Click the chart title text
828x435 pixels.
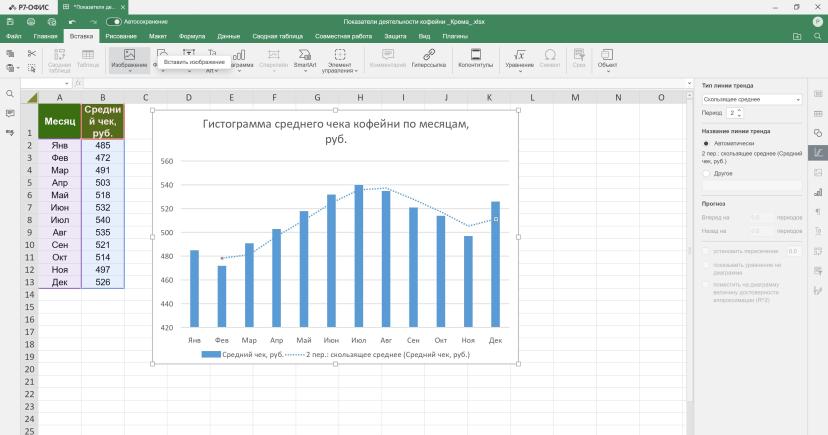coord(336,131)
